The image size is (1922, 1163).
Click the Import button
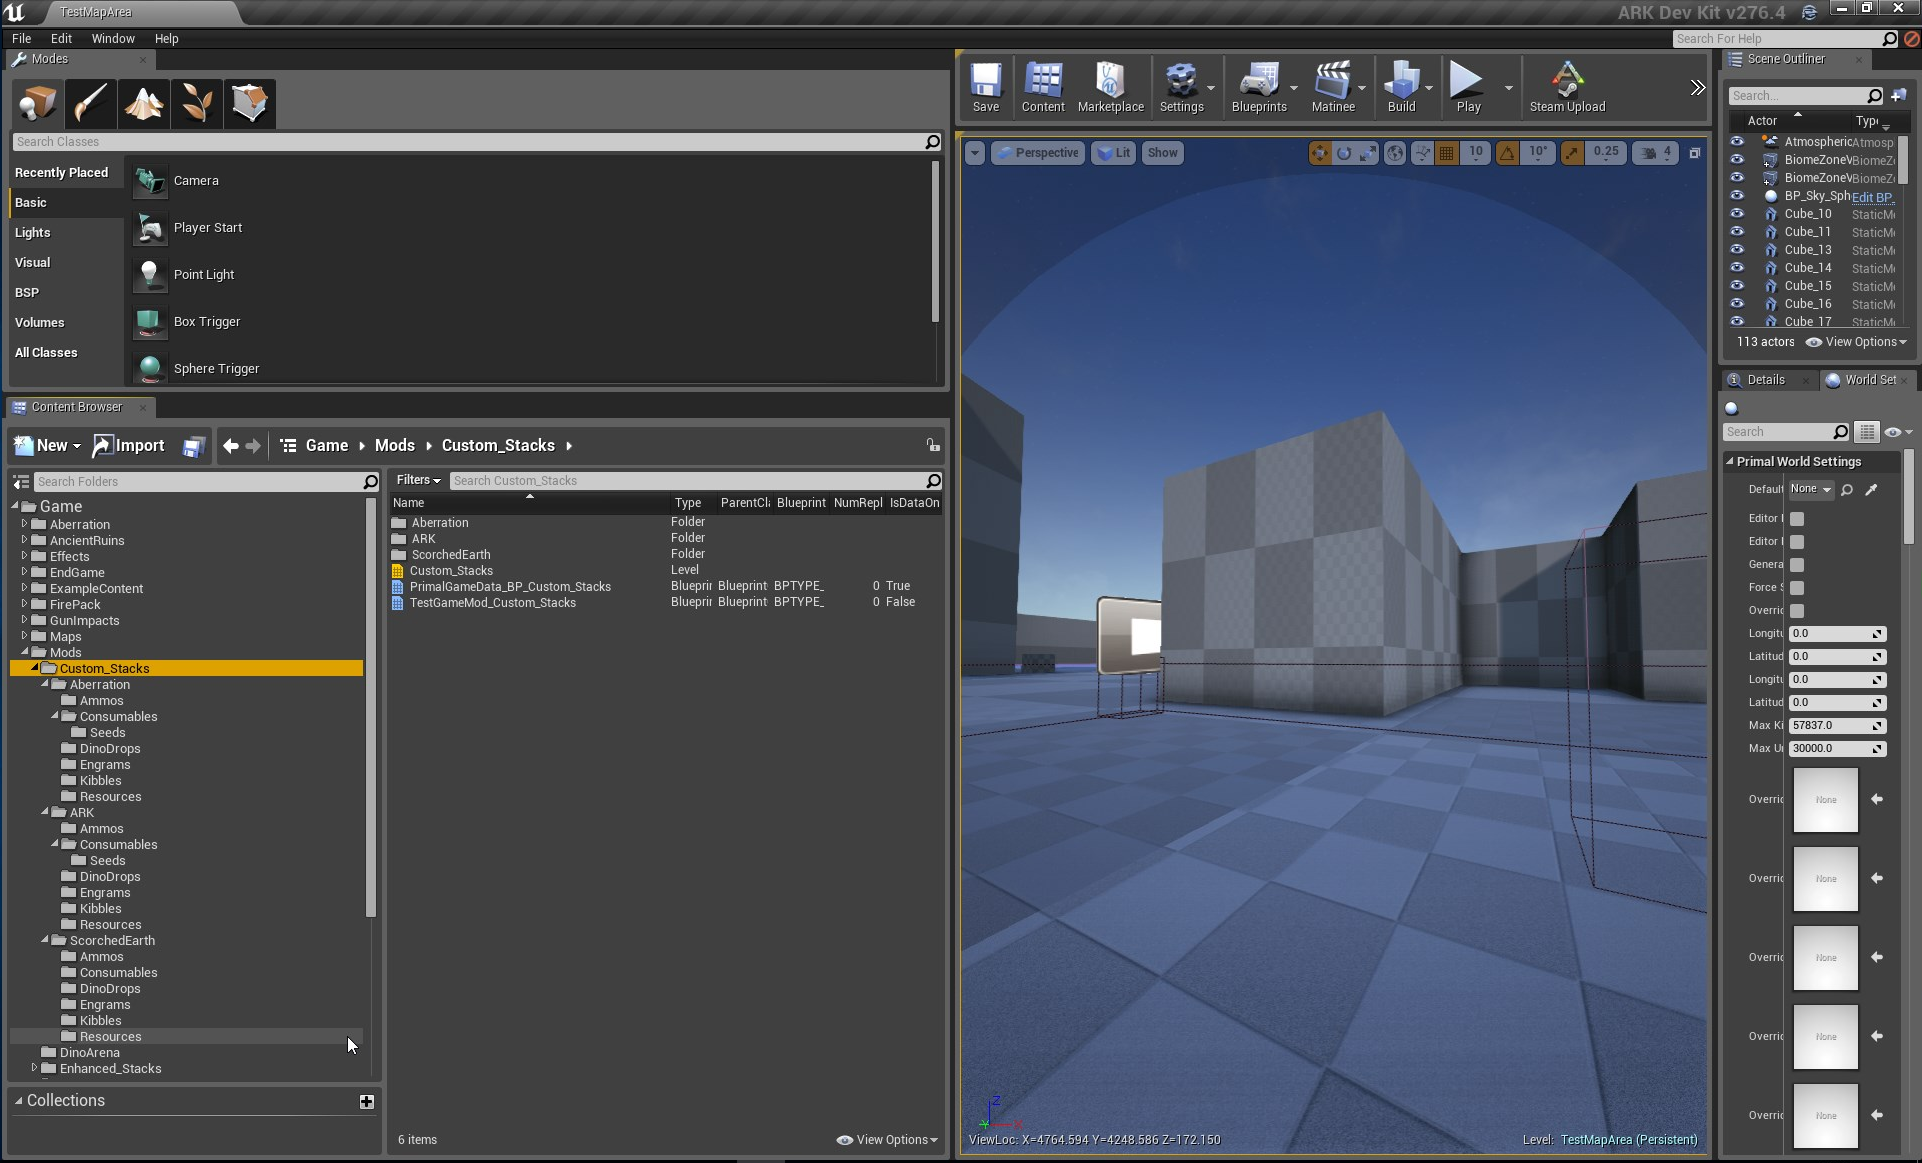tap(129, 446)
